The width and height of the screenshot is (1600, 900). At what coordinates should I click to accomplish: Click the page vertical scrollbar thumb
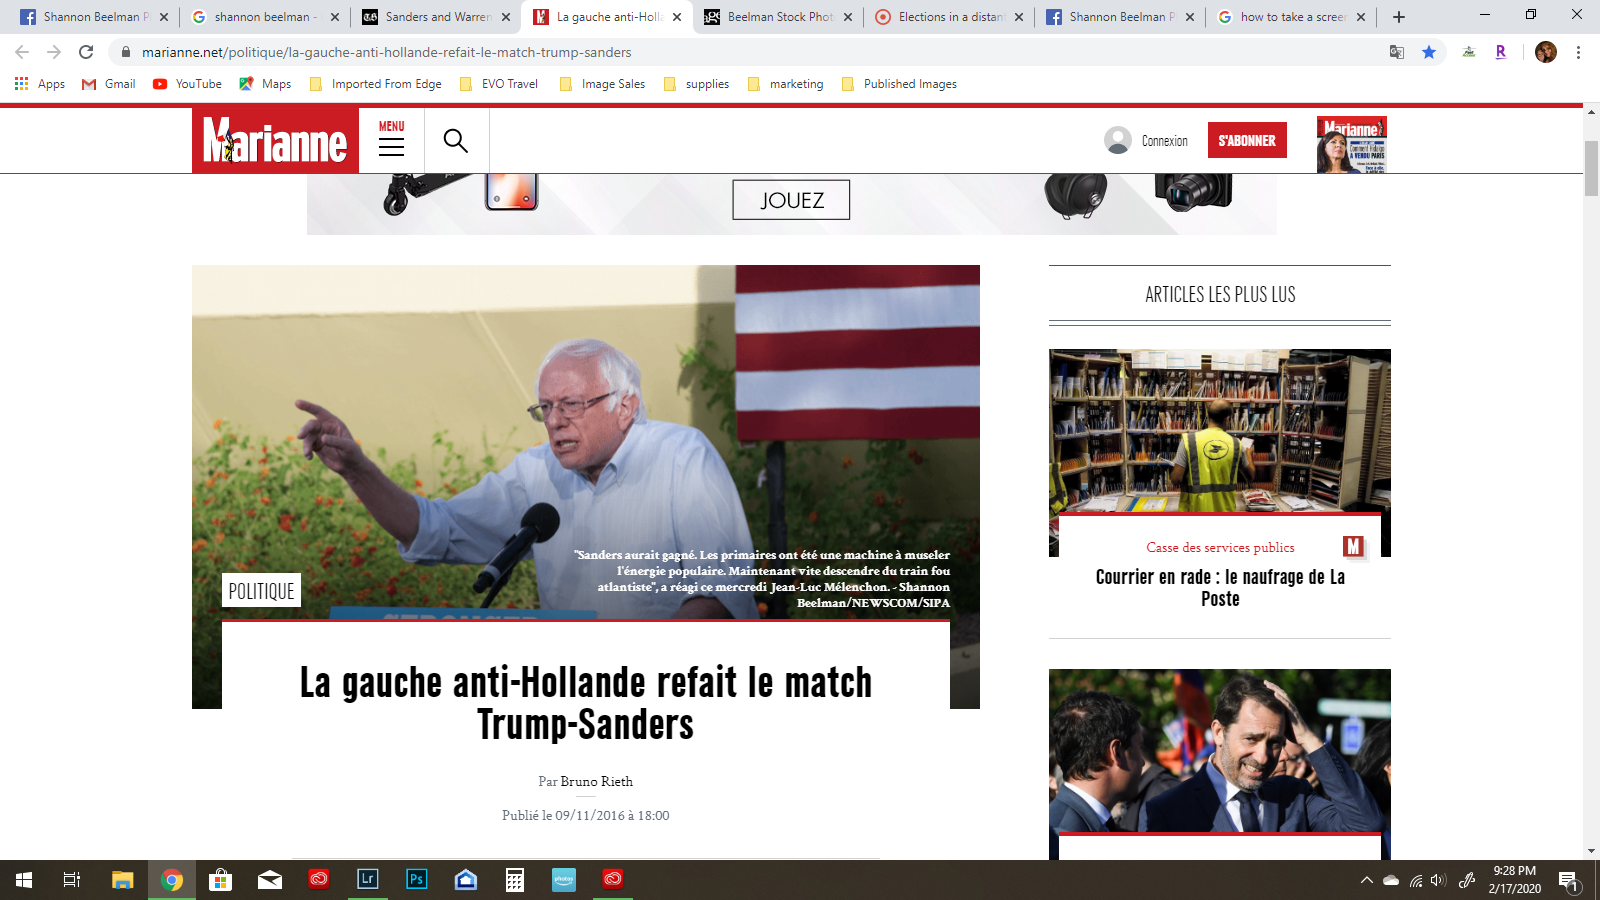coord(1591,168)
